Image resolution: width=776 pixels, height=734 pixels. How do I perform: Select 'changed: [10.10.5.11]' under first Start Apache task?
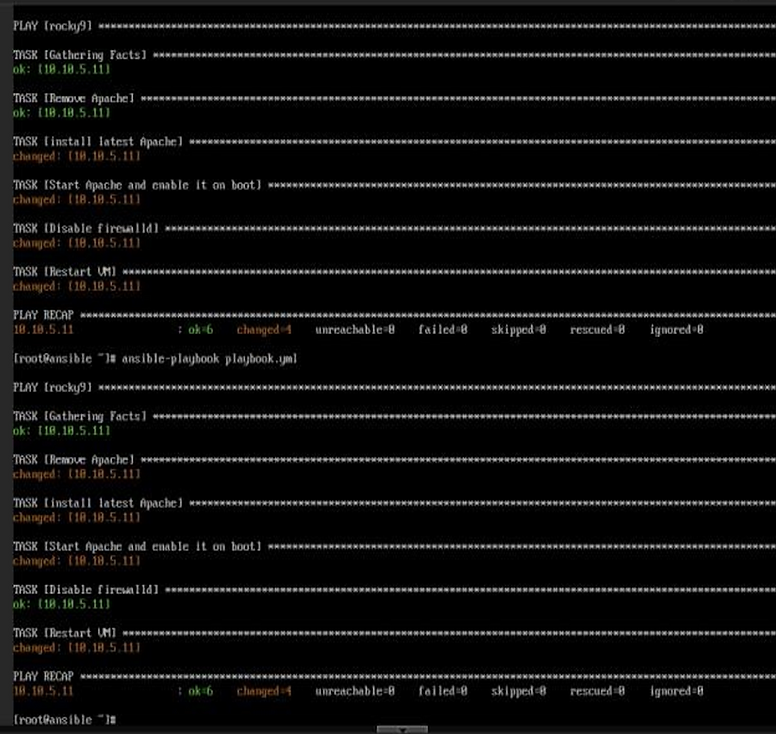pyautogui.click(x=77, y=200)
